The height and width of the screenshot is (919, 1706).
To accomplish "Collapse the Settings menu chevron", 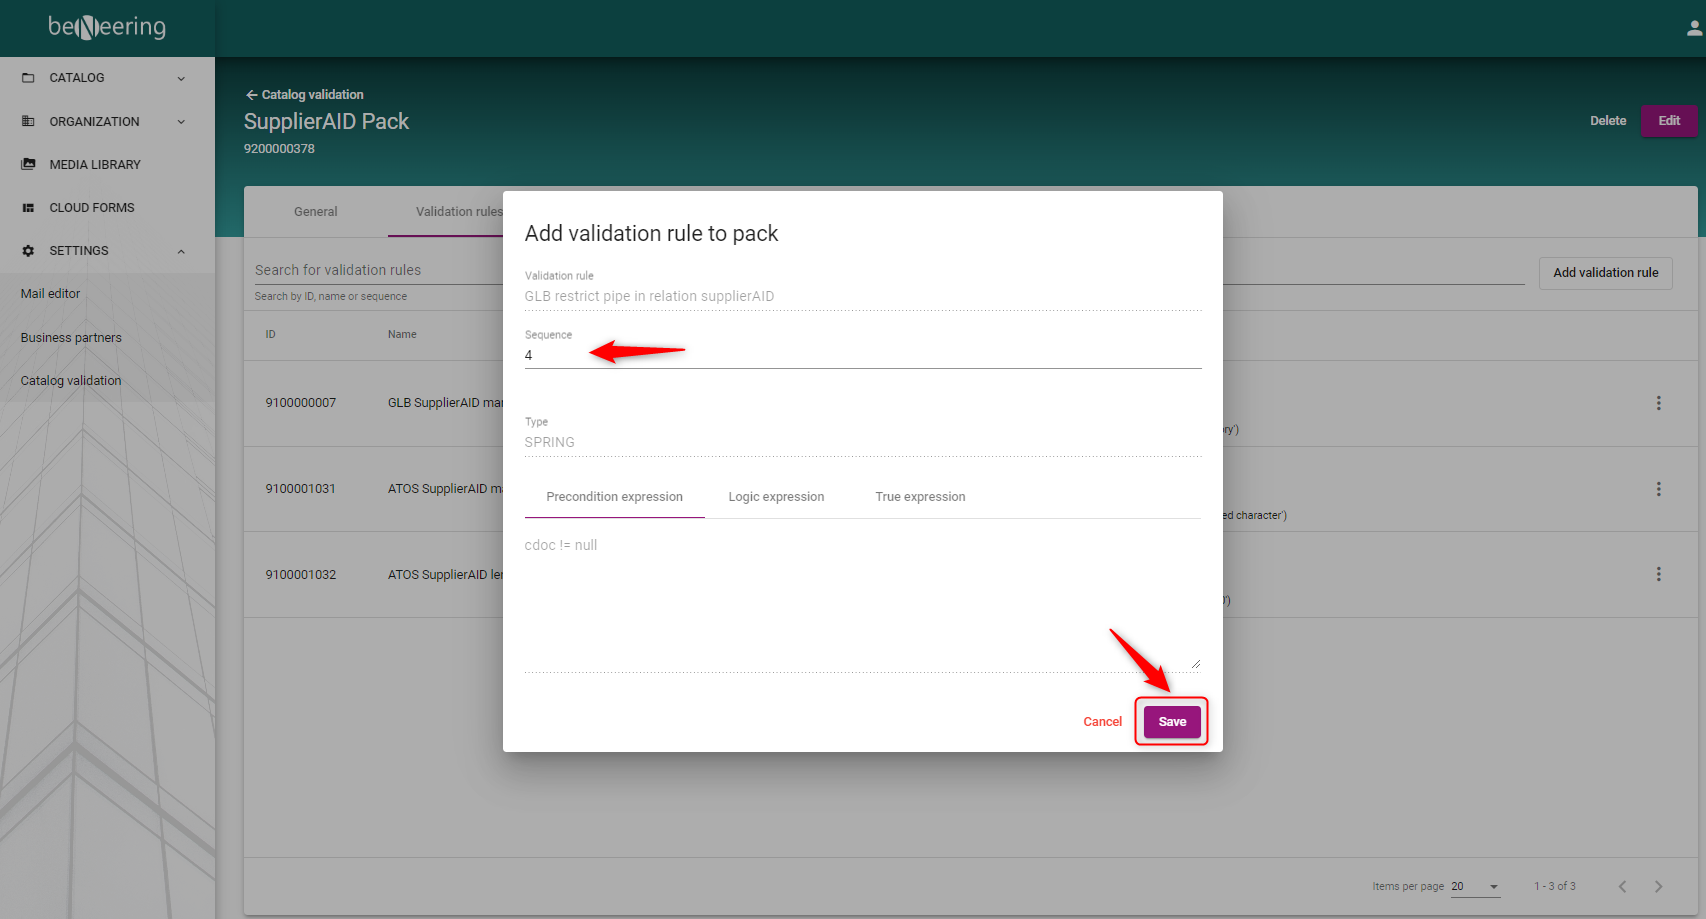I will point(181,251).
